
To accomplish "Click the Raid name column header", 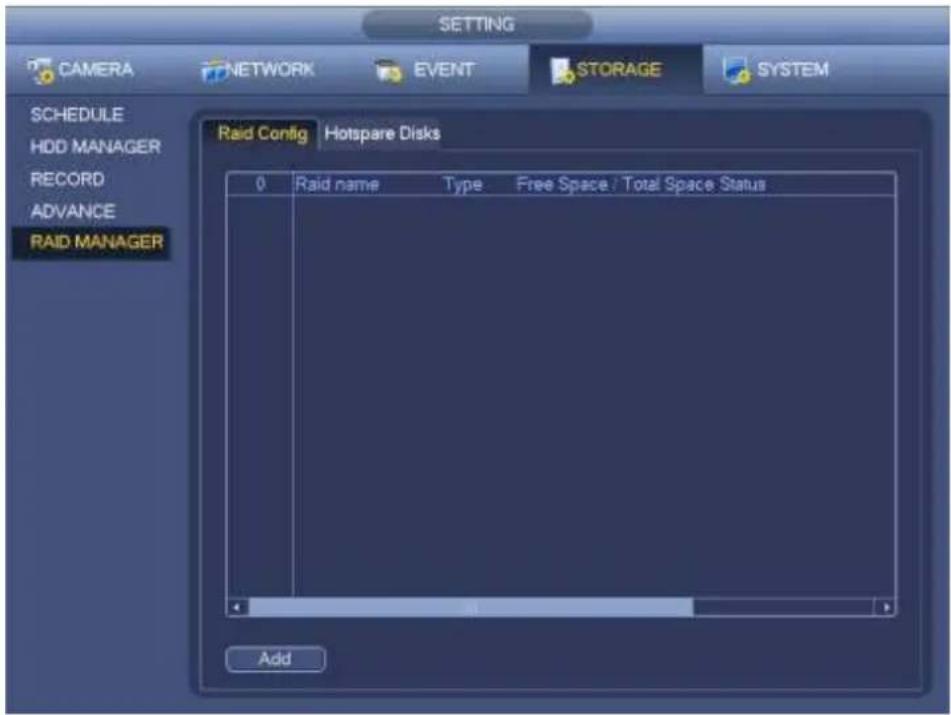I will 337,184.
